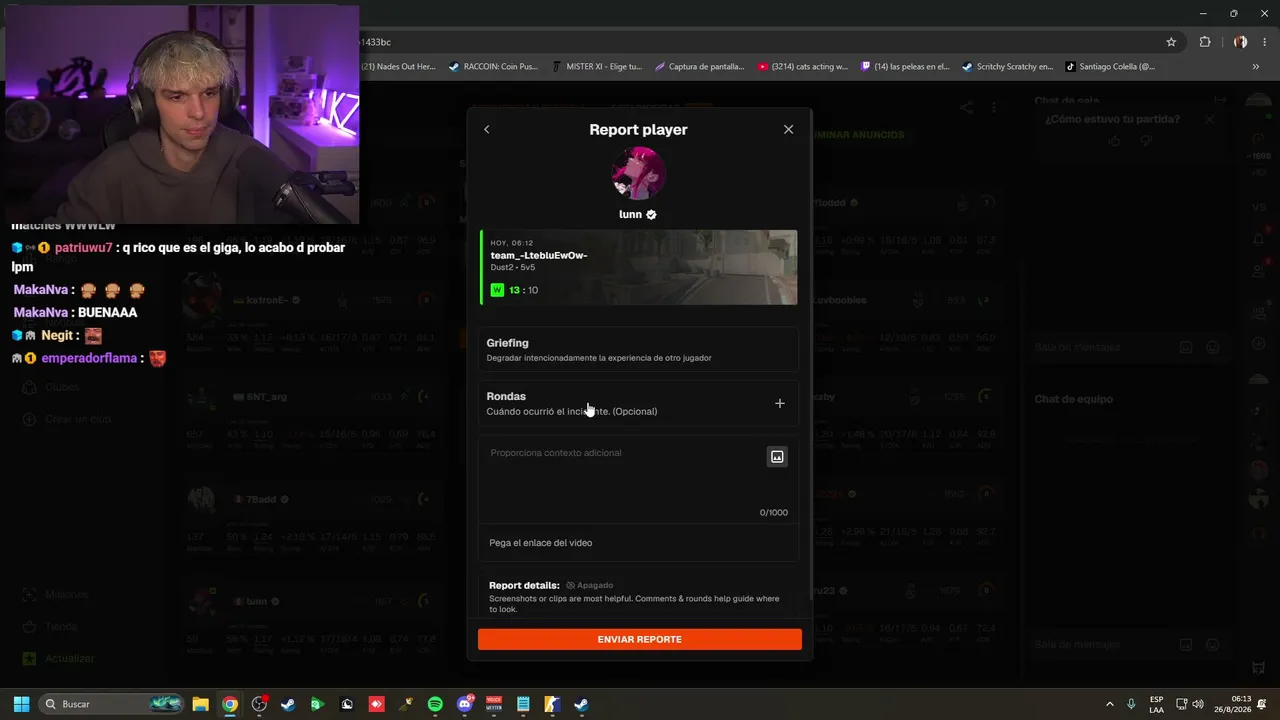Expand the Rondas section with plus icon
The image size is (1280, 720).
coord(780,404)
